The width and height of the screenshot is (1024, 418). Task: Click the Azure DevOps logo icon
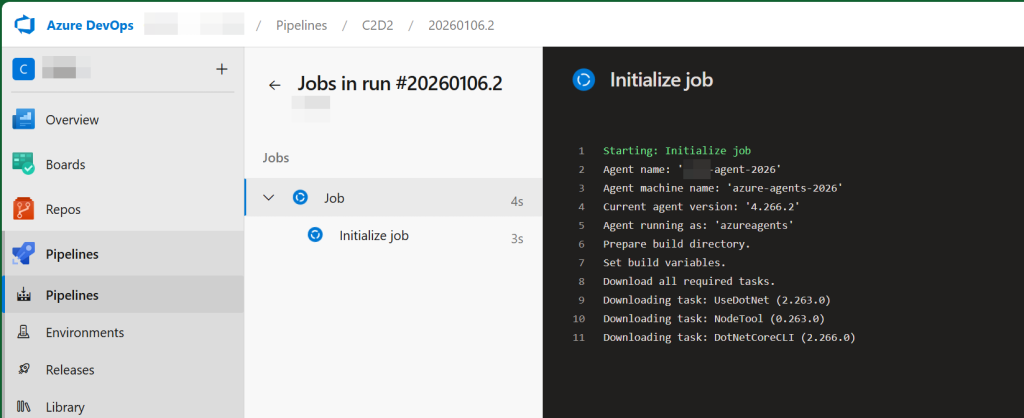pyautogui.click(x=25, y=23)
